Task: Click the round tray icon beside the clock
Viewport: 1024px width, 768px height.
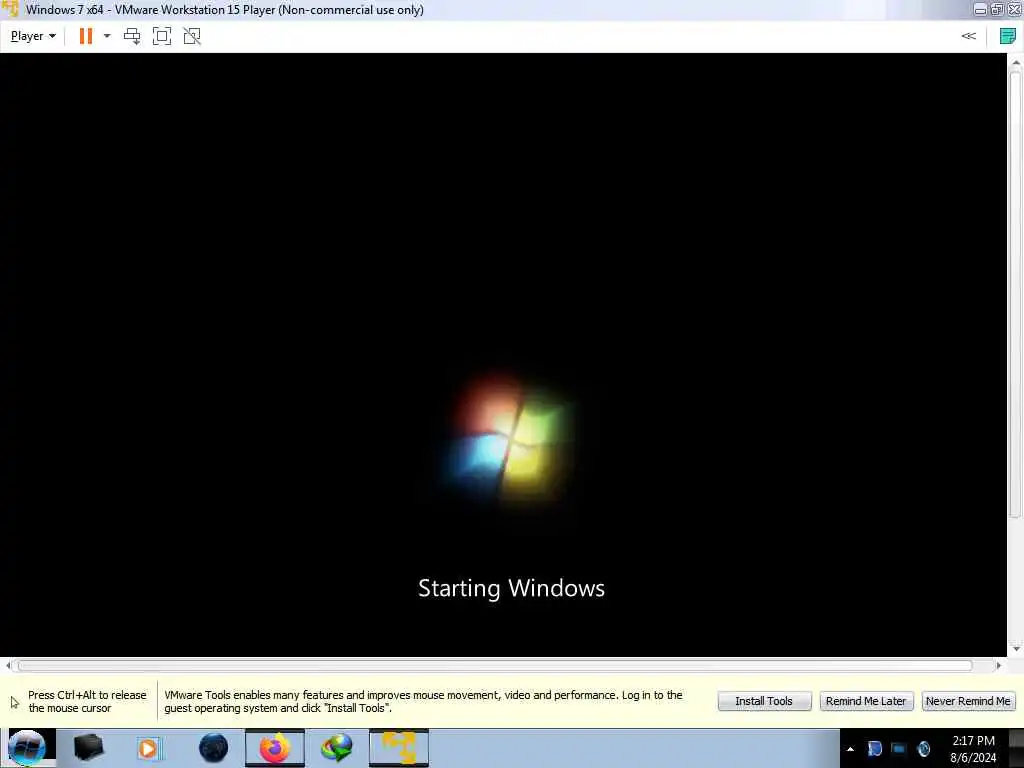Action: click(x=923, y=749)
